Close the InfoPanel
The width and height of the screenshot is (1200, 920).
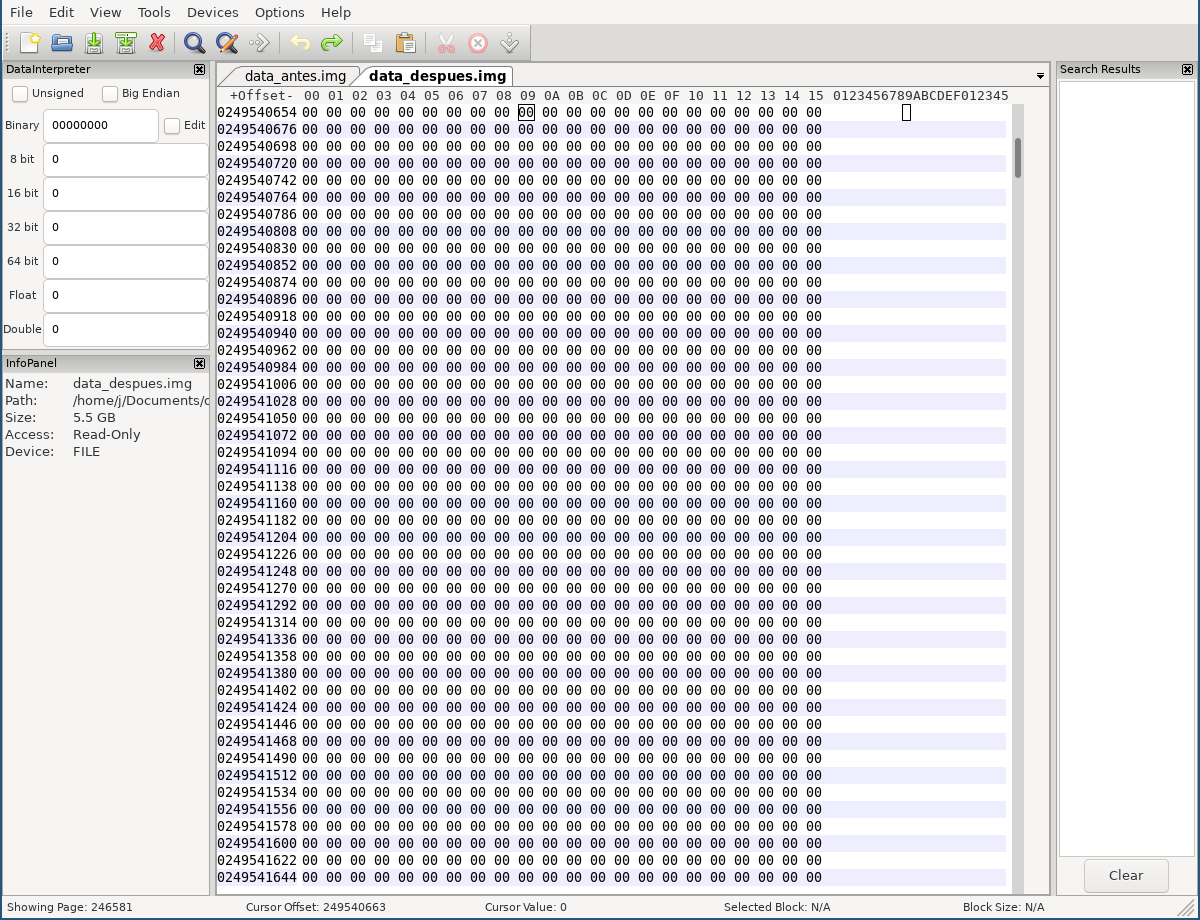(199, 363)
